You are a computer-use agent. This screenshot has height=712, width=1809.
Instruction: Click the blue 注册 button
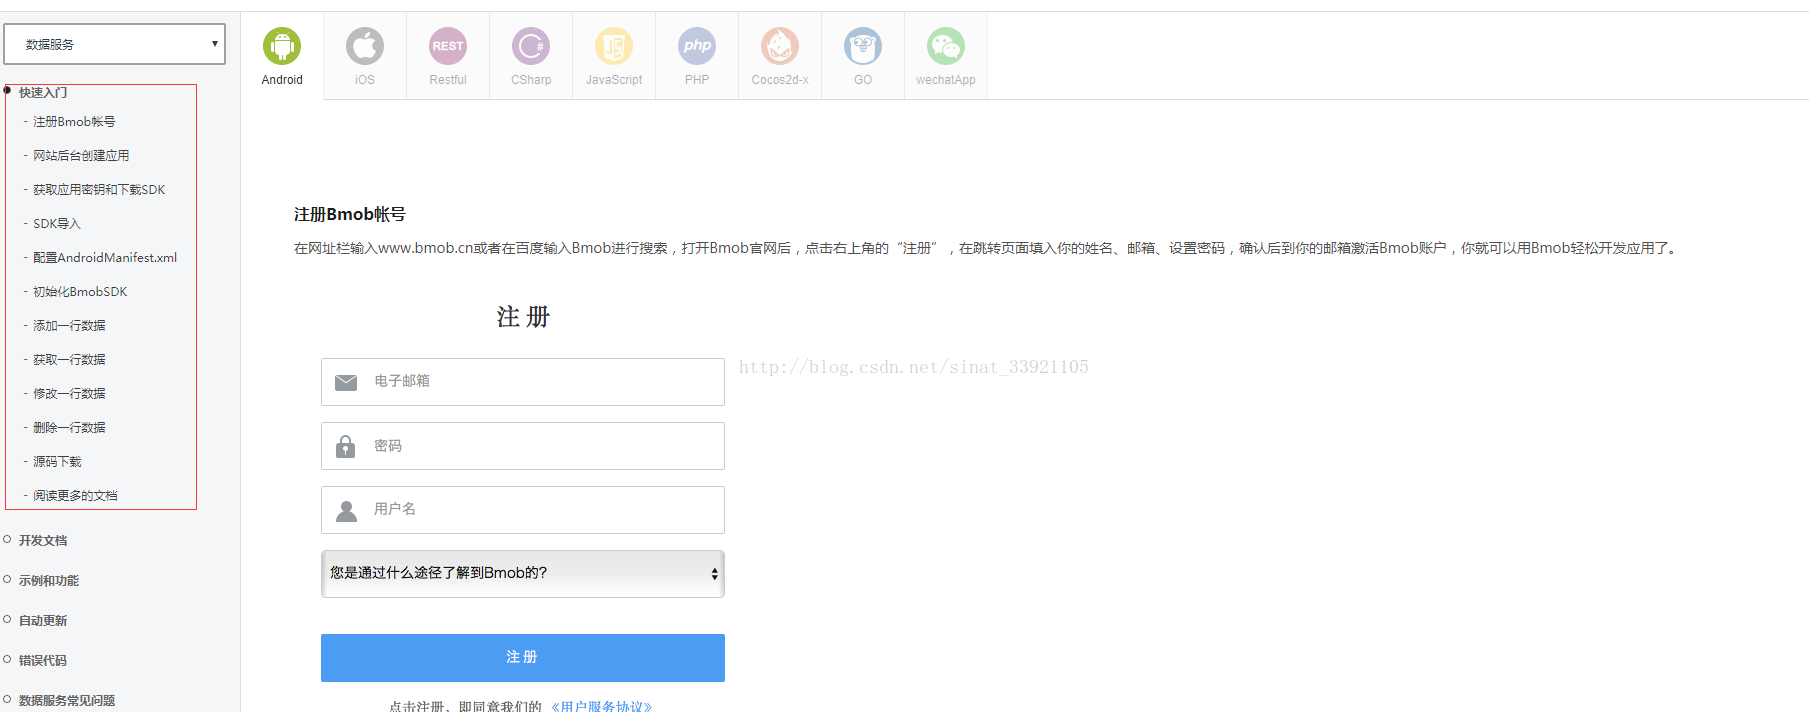coord(523,658)
